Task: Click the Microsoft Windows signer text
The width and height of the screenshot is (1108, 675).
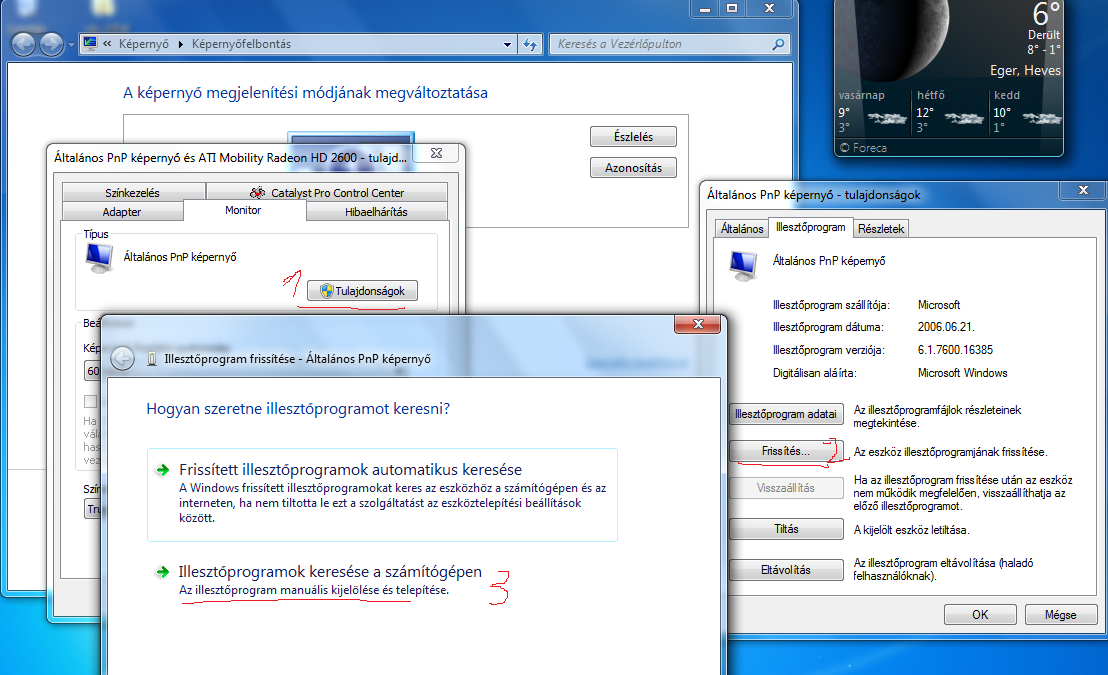Action: tap(962, 372)
